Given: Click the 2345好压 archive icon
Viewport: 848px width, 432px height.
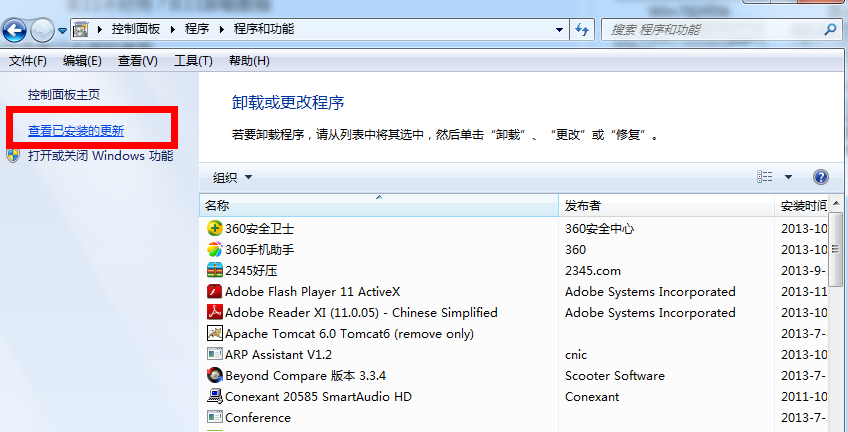Looking at the screenshot, I should tap(214, 270).
